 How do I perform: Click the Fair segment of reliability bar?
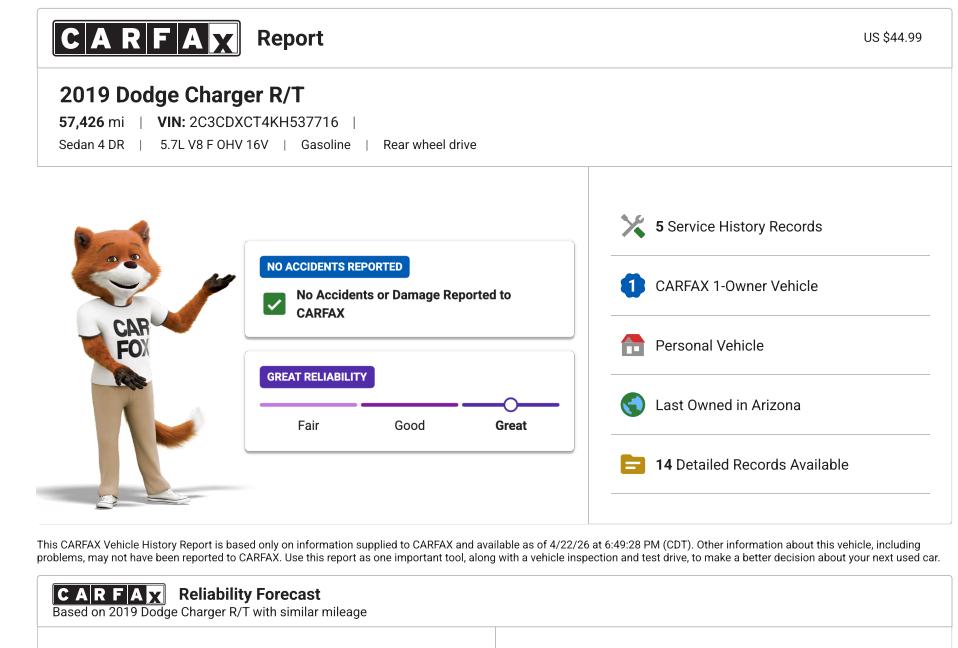pos(308,404)
